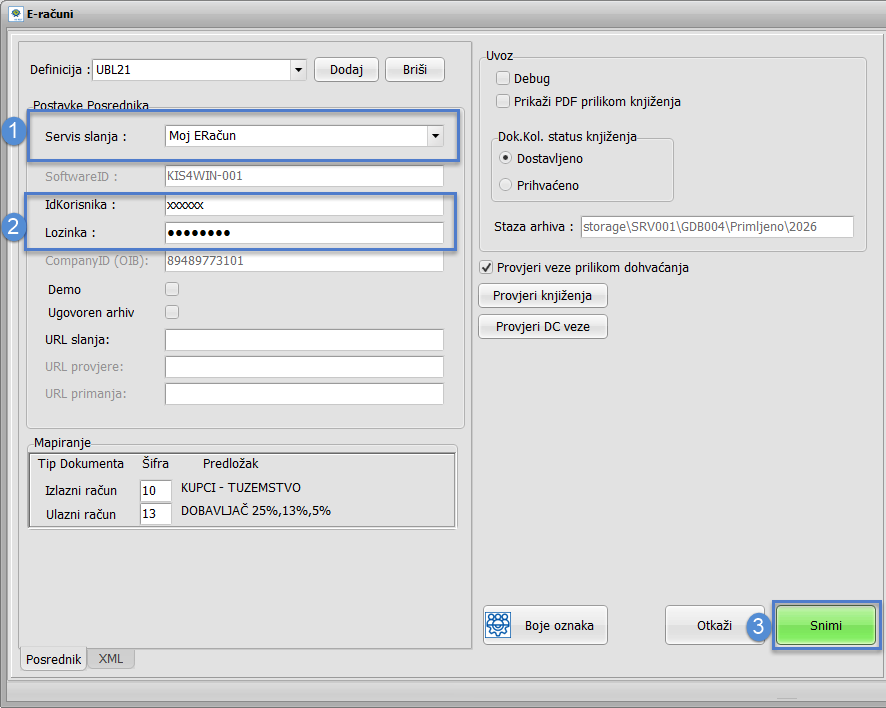Focus the URL slanja input field
This screenshot has height=708, width=886.
pyautogui.click(x=304, y=340)
